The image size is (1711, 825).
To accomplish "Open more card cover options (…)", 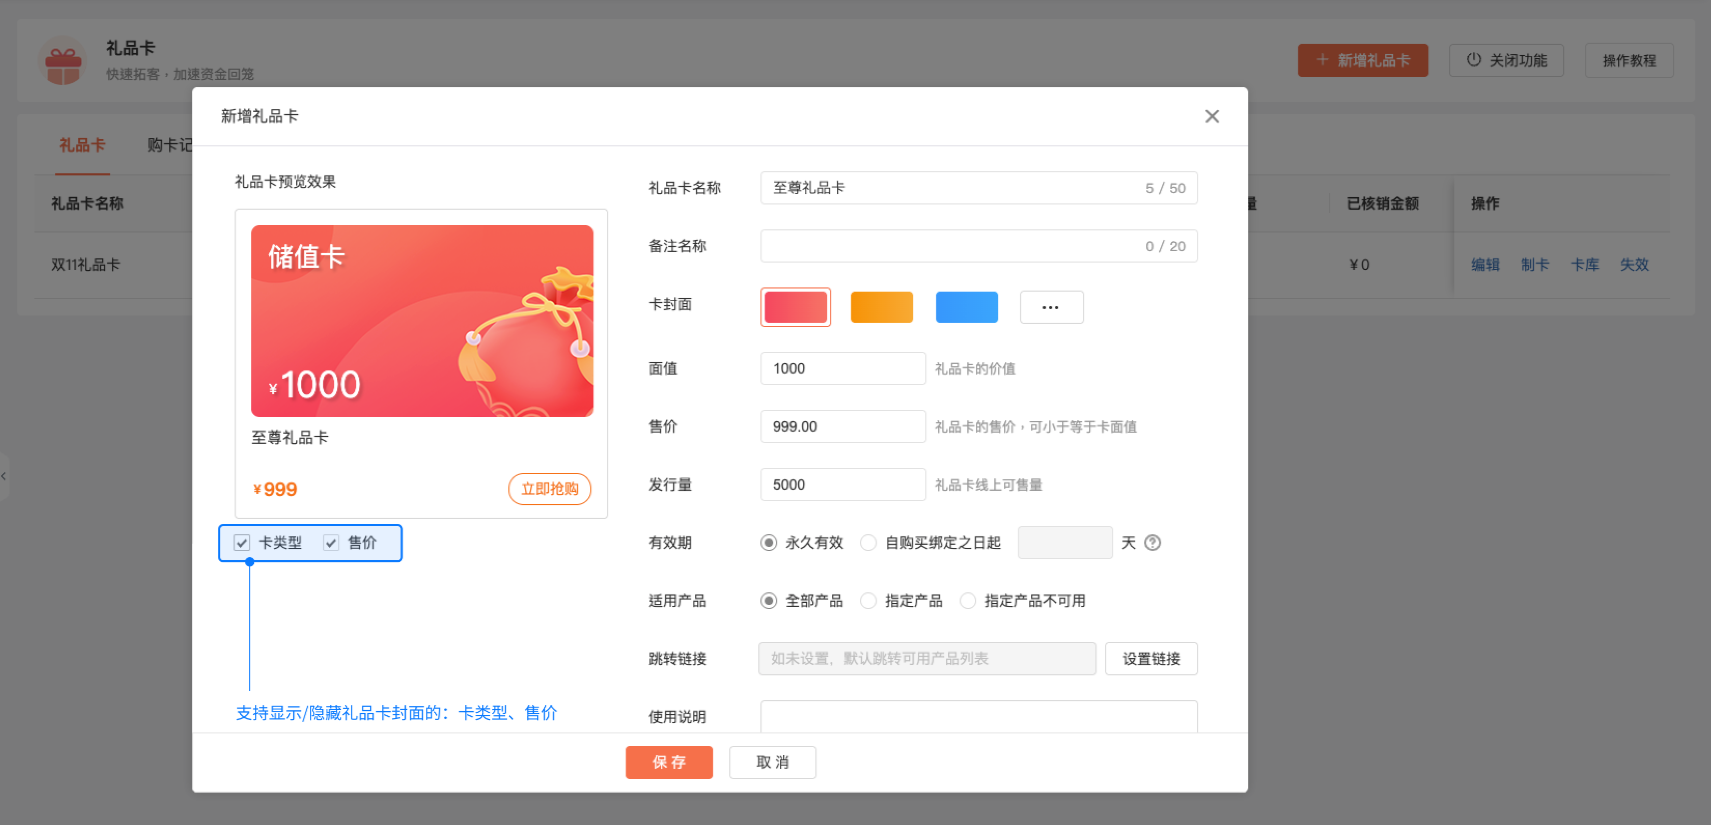I will (1050, 307).
